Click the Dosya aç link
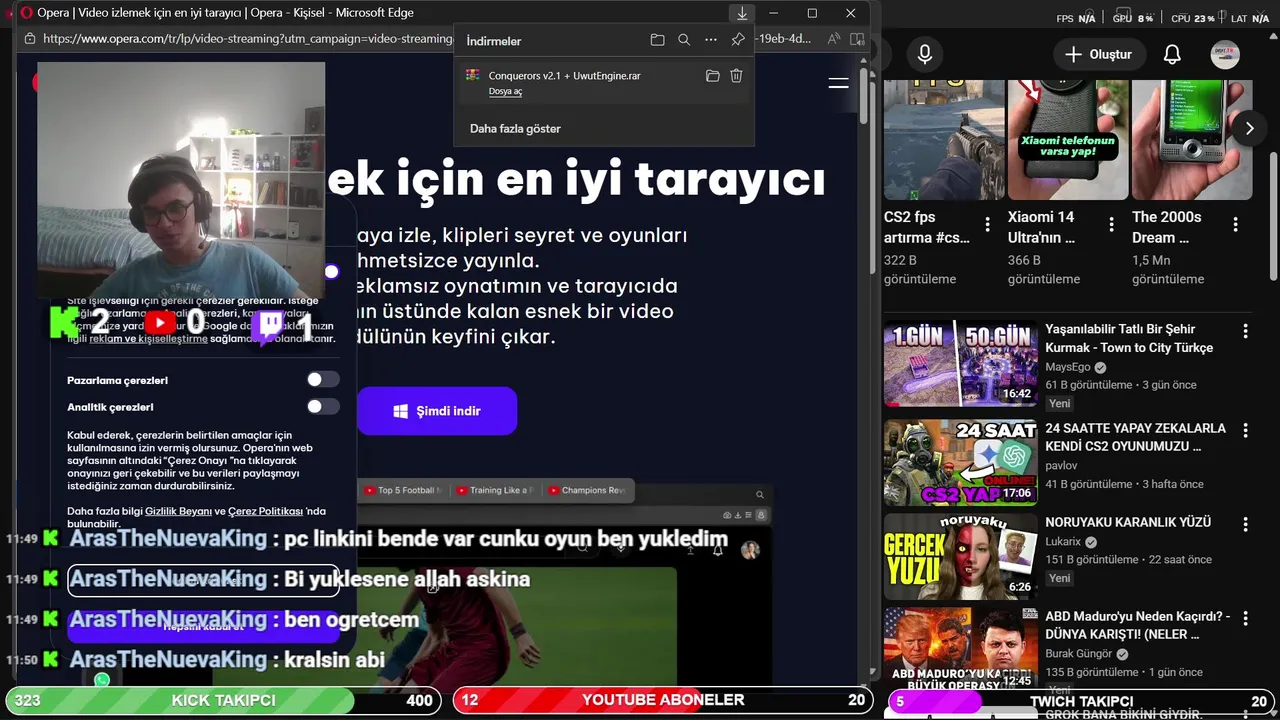The height and width of the screenshot is (720, 1280). point(505,91)
